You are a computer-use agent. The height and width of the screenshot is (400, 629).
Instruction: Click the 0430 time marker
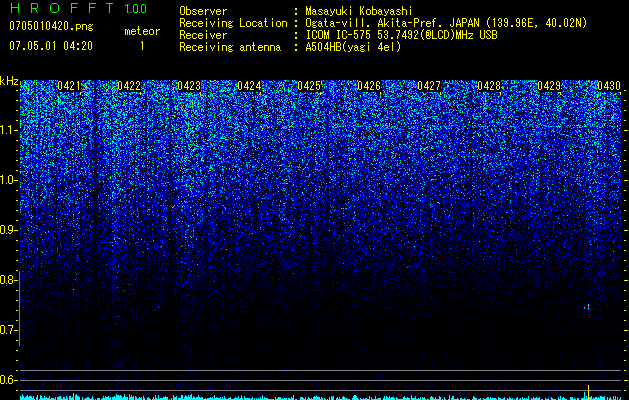coord(609,86)
